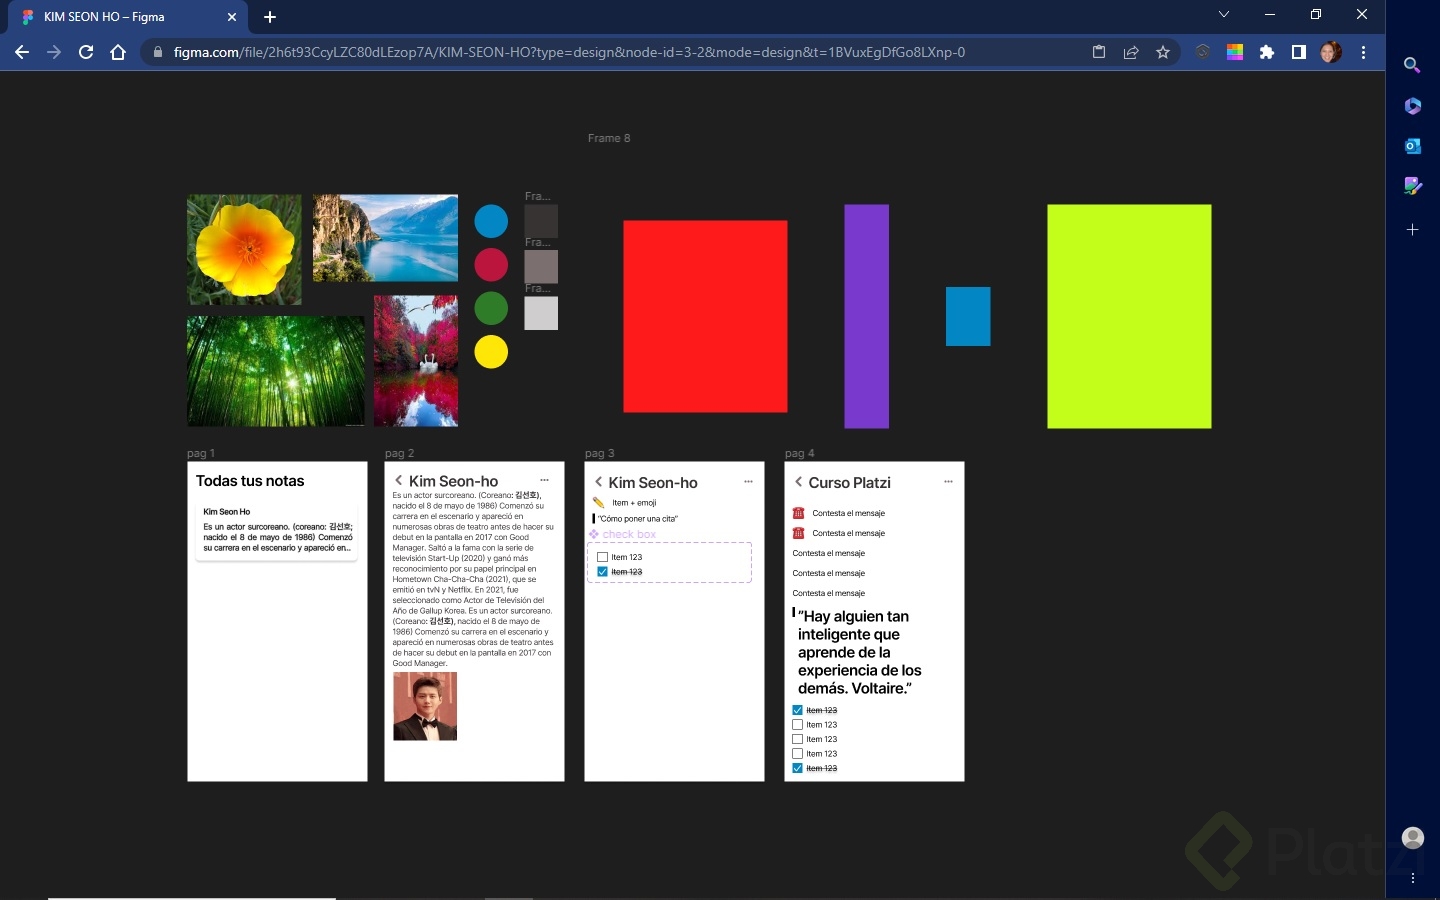Image resolution: width=1440 pixels, height=900 pixels.
Task: Click the address bar URL
Action: [x=569, y=52]
